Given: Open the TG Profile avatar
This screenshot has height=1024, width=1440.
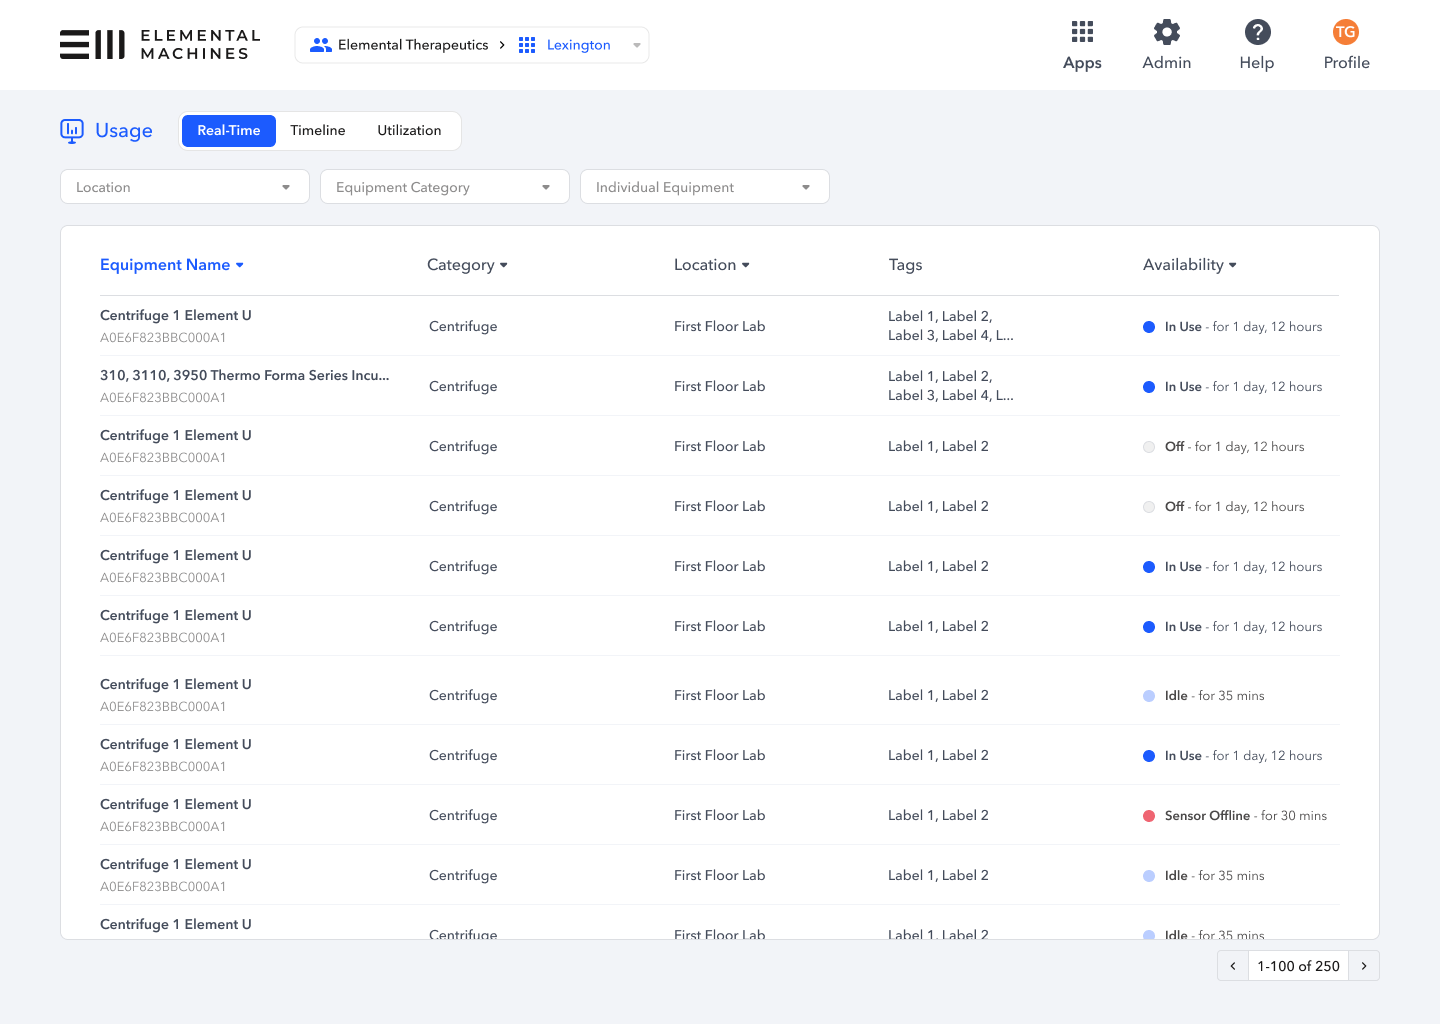Looking at the screenshot, I should (1346, 32).
